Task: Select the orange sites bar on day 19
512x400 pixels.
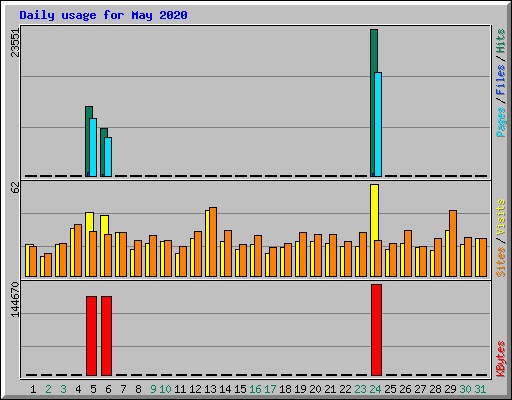Action: click(x=303, y=254)
